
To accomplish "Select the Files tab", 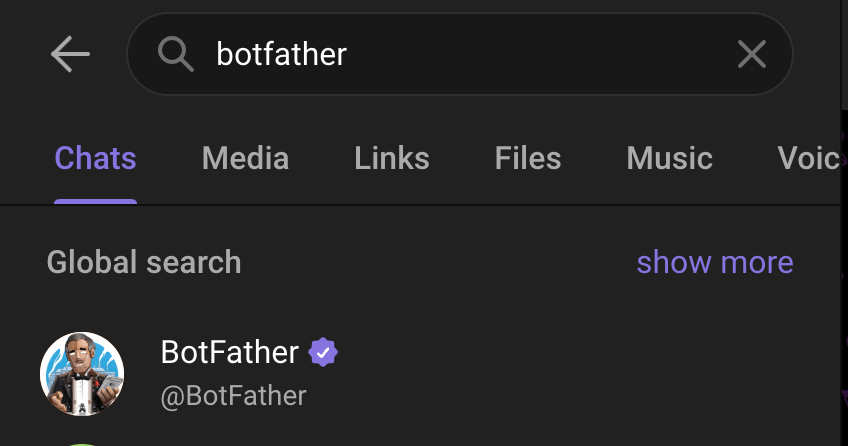I will click(528, 158).
